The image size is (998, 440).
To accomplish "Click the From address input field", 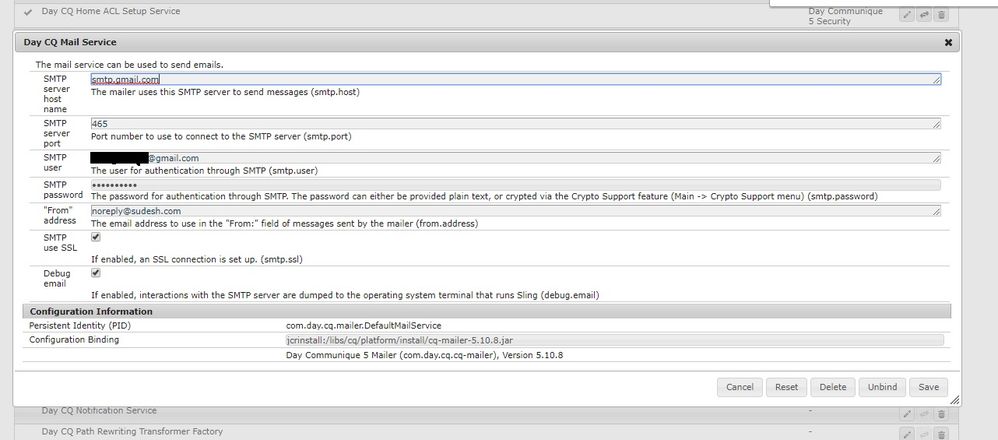I will 514,211.
